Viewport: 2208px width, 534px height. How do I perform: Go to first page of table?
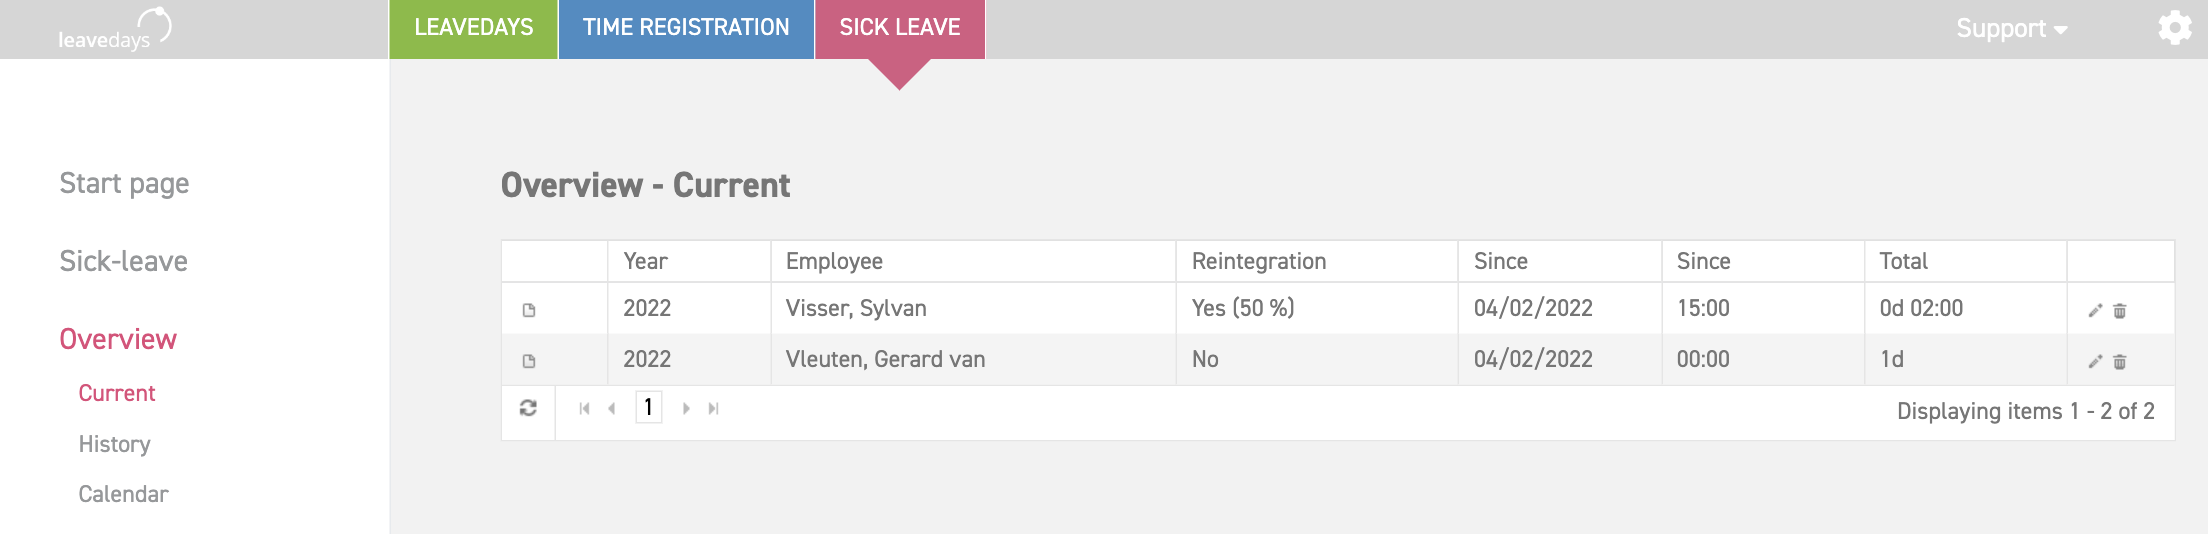tap(584, 408)
